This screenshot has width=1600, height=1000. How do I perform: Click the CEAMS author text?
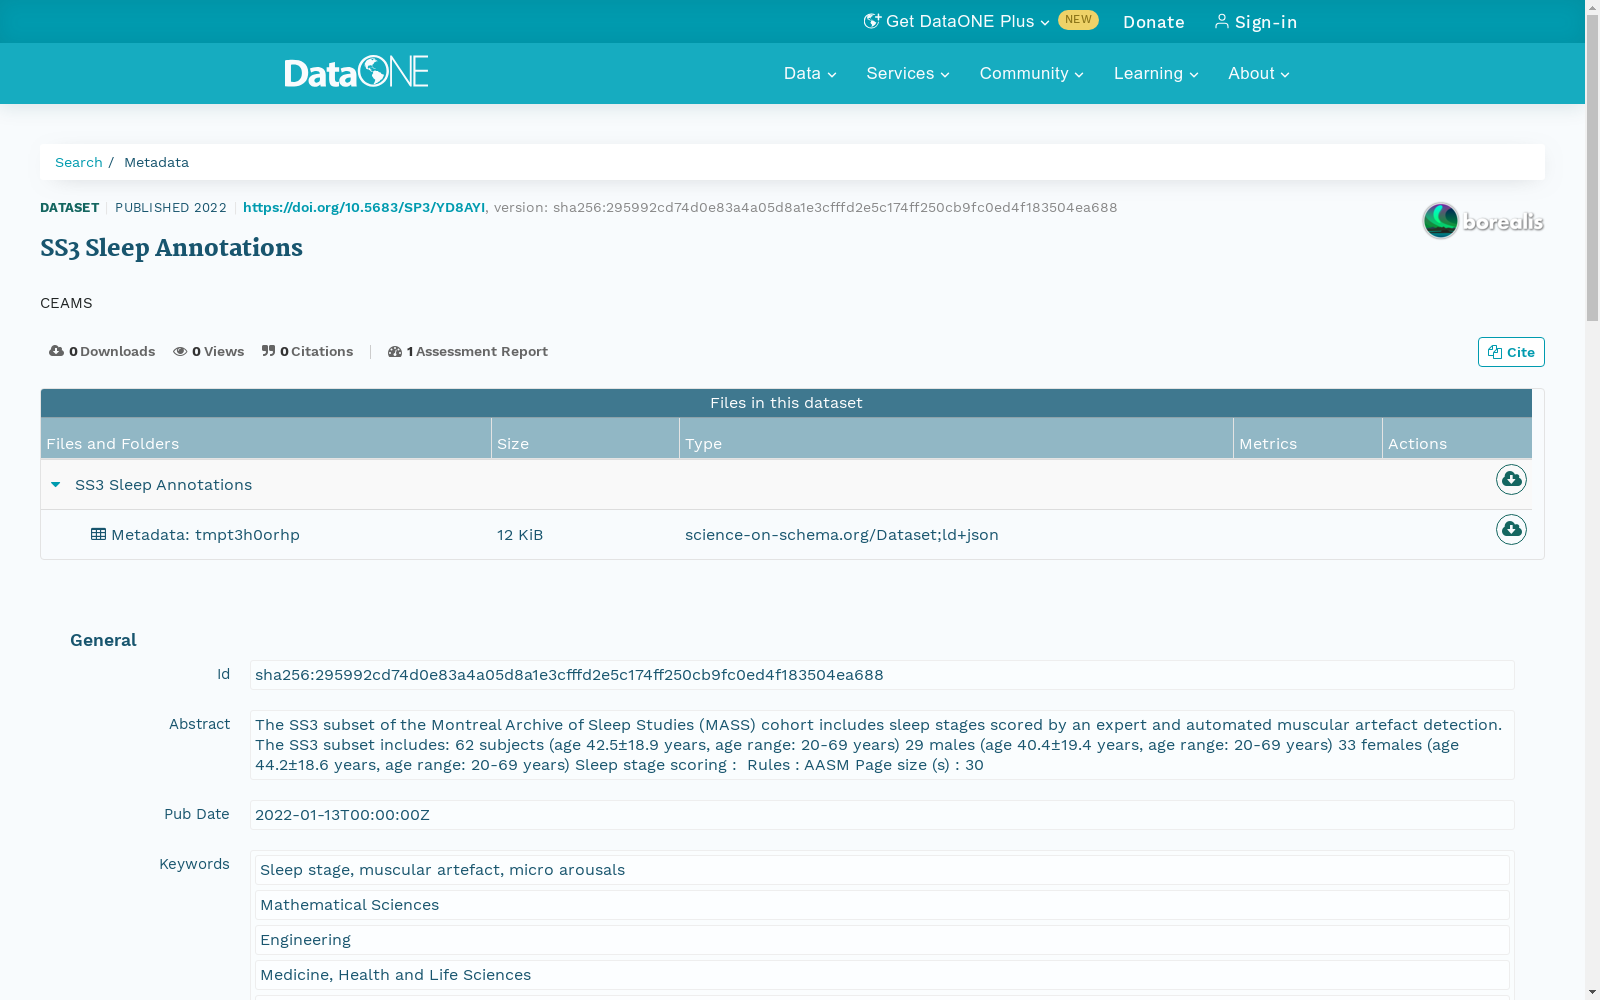tap(66, 303)
